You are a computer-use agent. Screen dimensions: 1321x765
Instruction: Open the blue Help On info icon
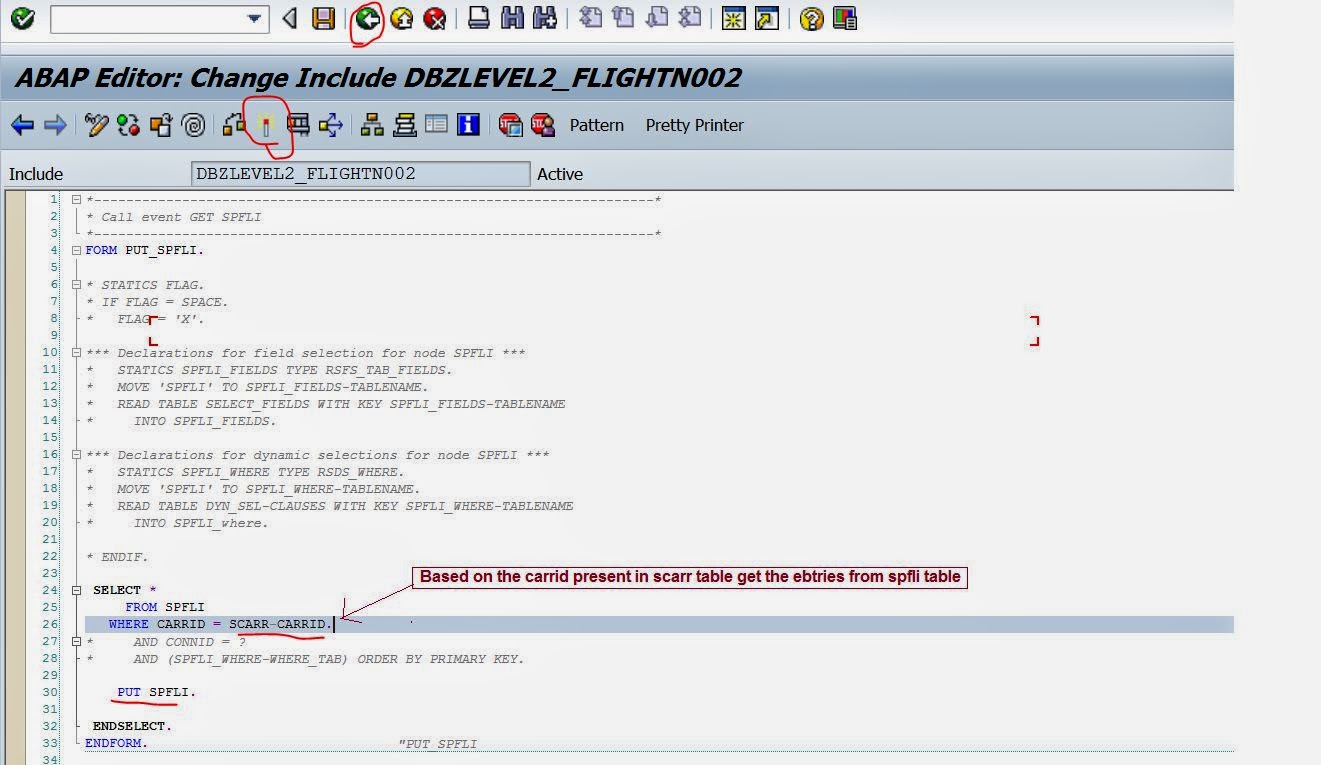[x=468, y=125]
